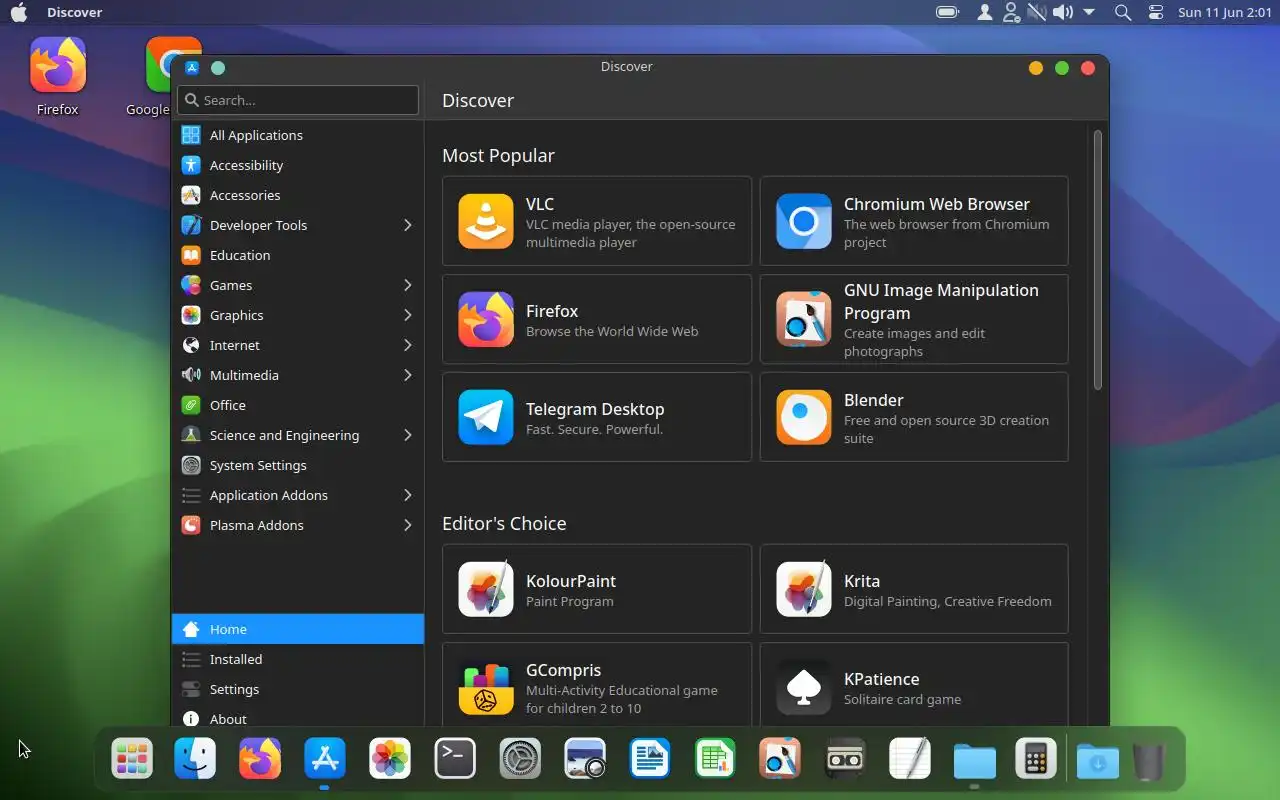Expand the Internet category arrow

[407, 345]
